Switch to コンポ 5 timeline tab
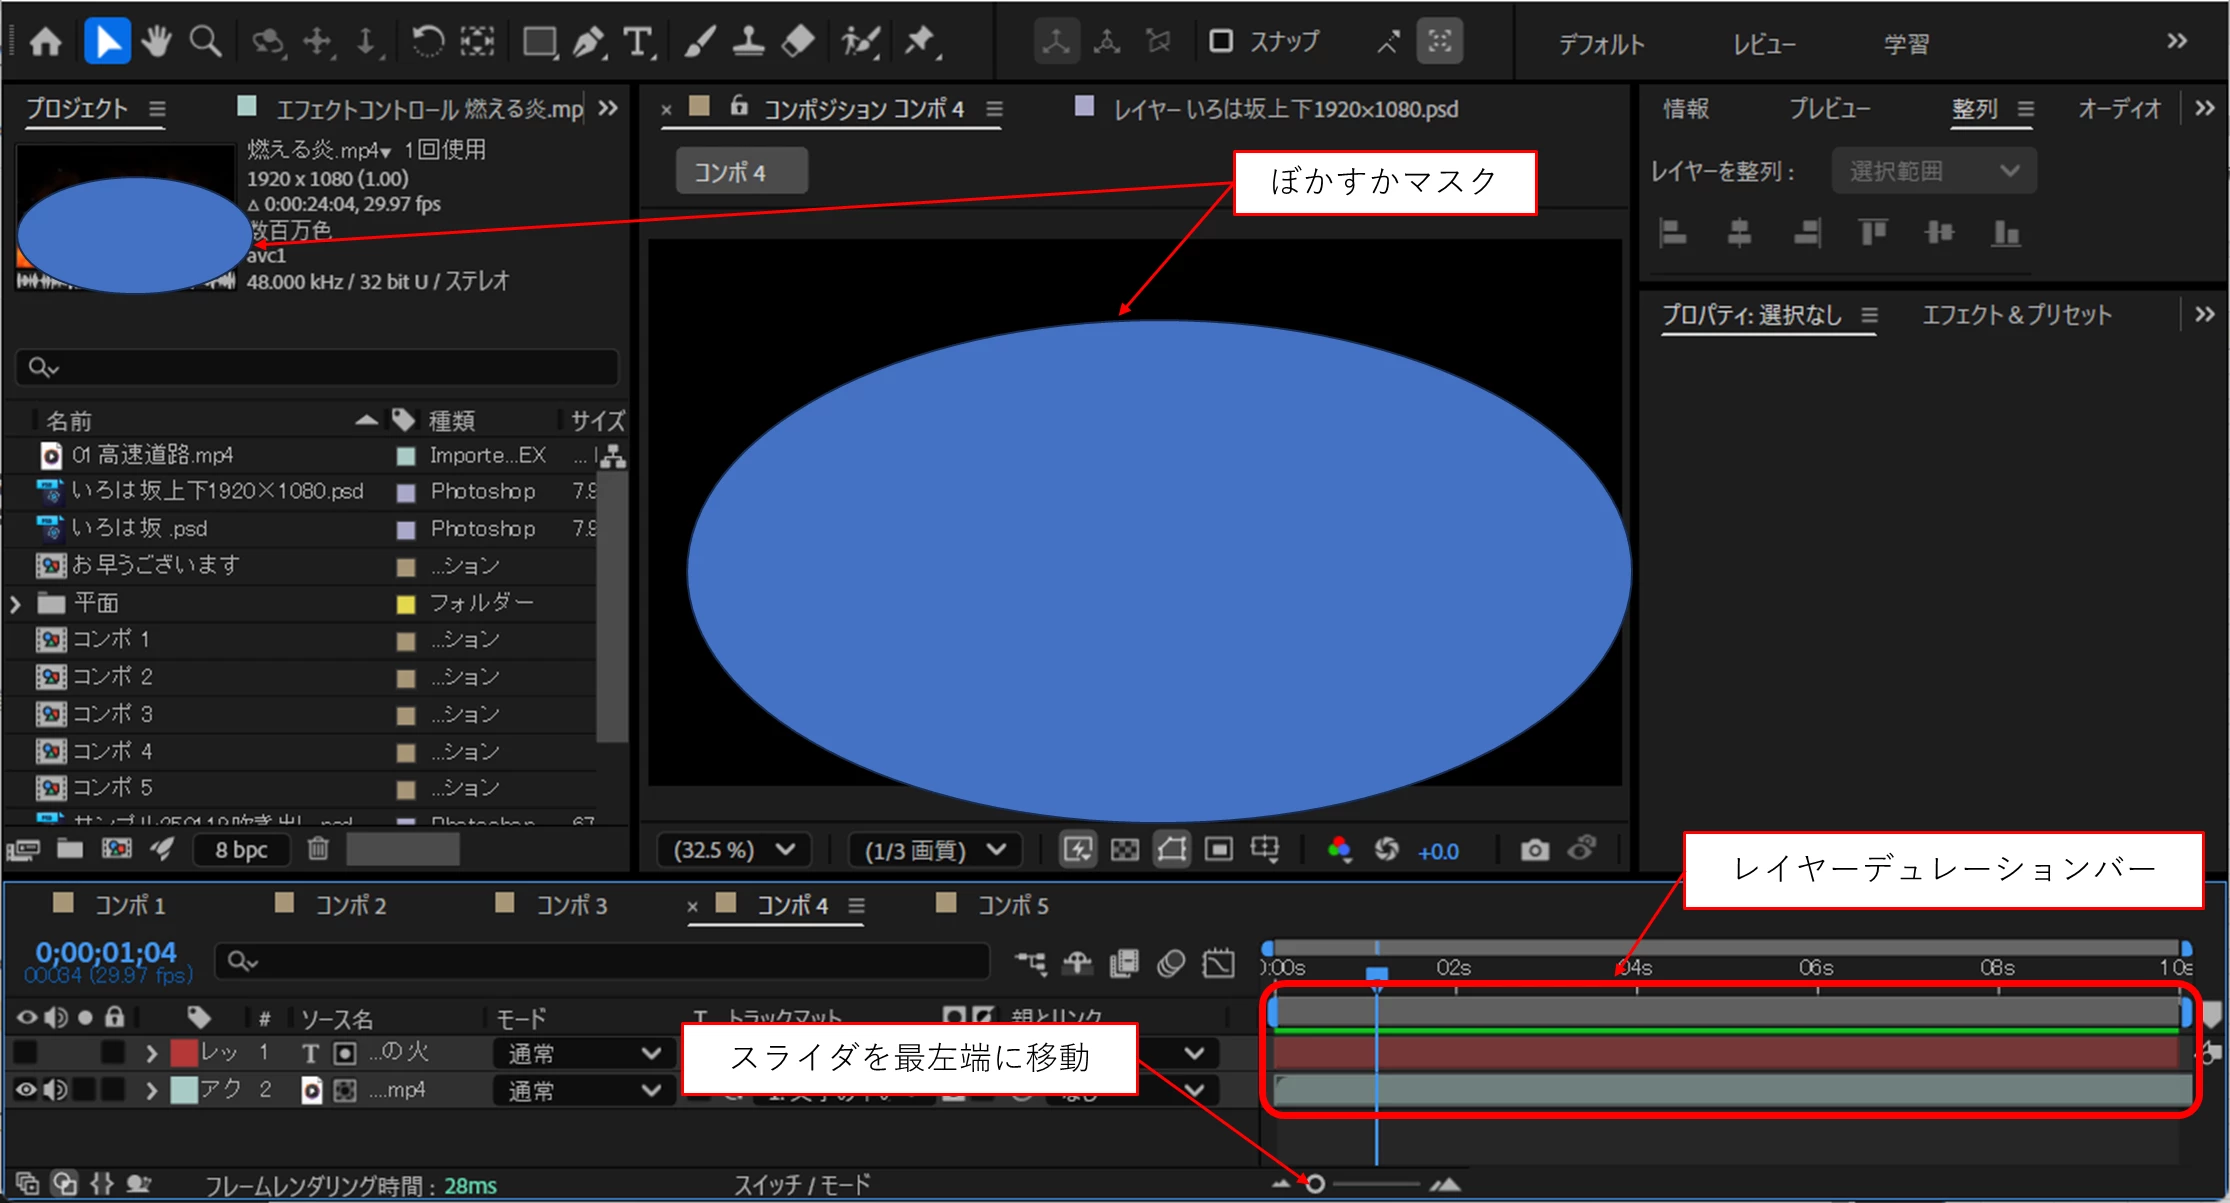Image resolution: width=2230 pixels, height=1203 pixels. tap(1012, 906)
